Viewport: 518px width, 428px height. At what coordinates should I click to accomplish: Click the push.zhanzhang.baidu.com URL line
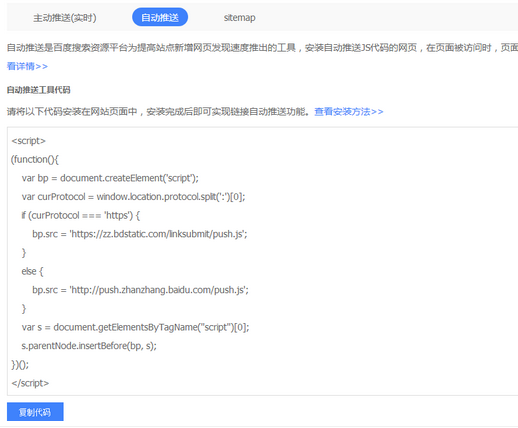click(140, 290)
